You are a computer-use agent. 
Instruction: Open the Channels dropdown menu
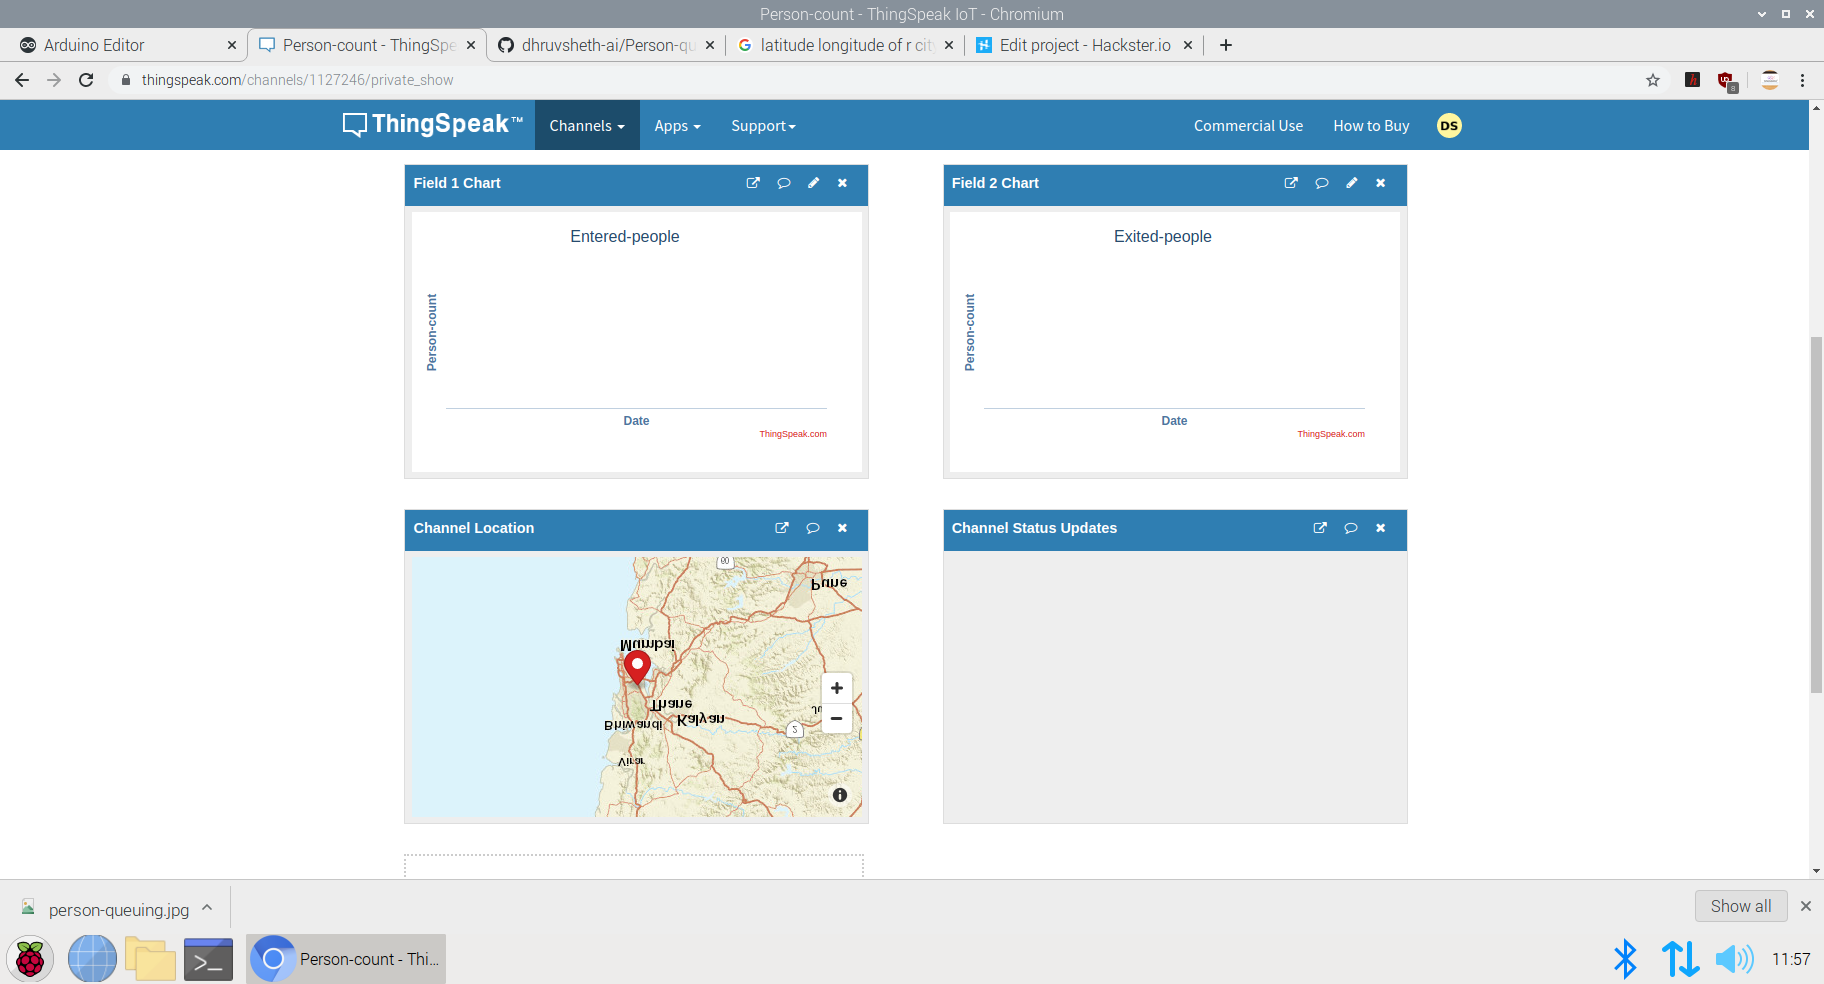tap(586, 125)
